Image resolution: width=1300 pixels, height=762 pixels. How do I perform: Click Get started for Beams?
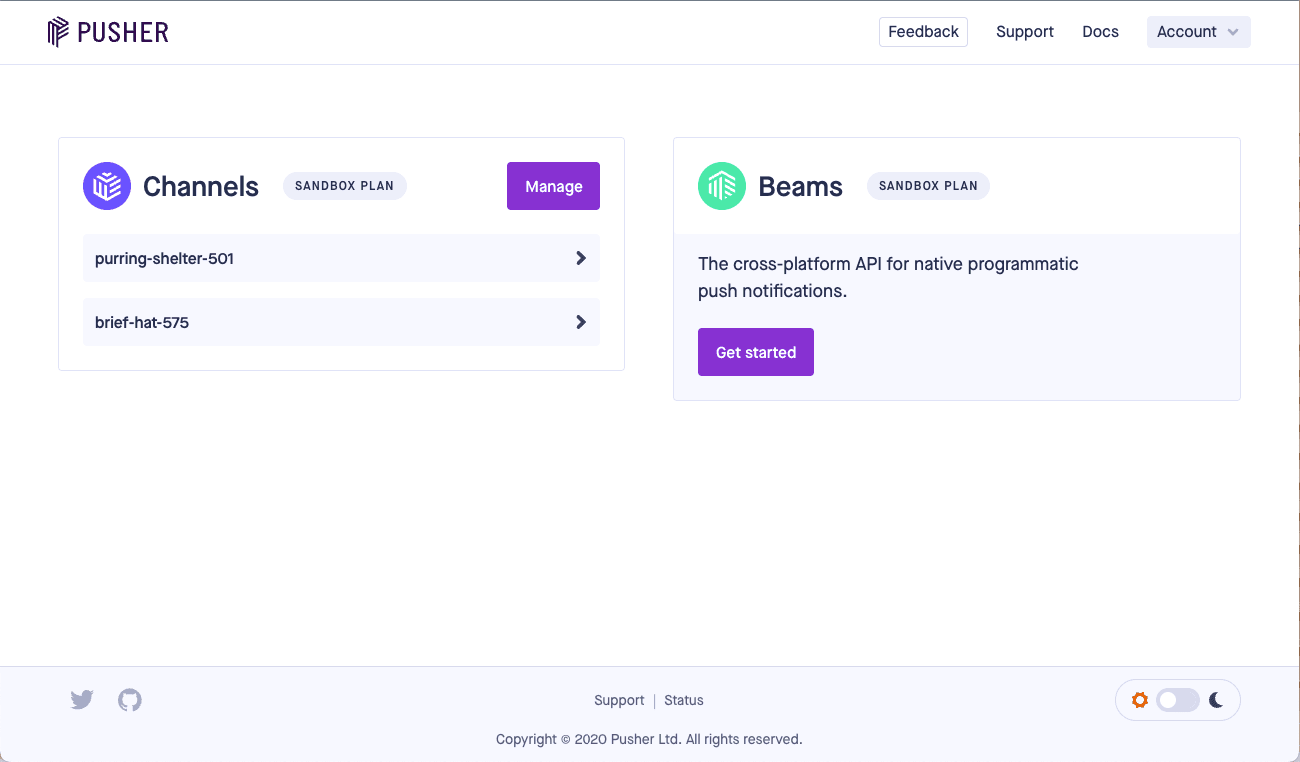pos(755,352)
